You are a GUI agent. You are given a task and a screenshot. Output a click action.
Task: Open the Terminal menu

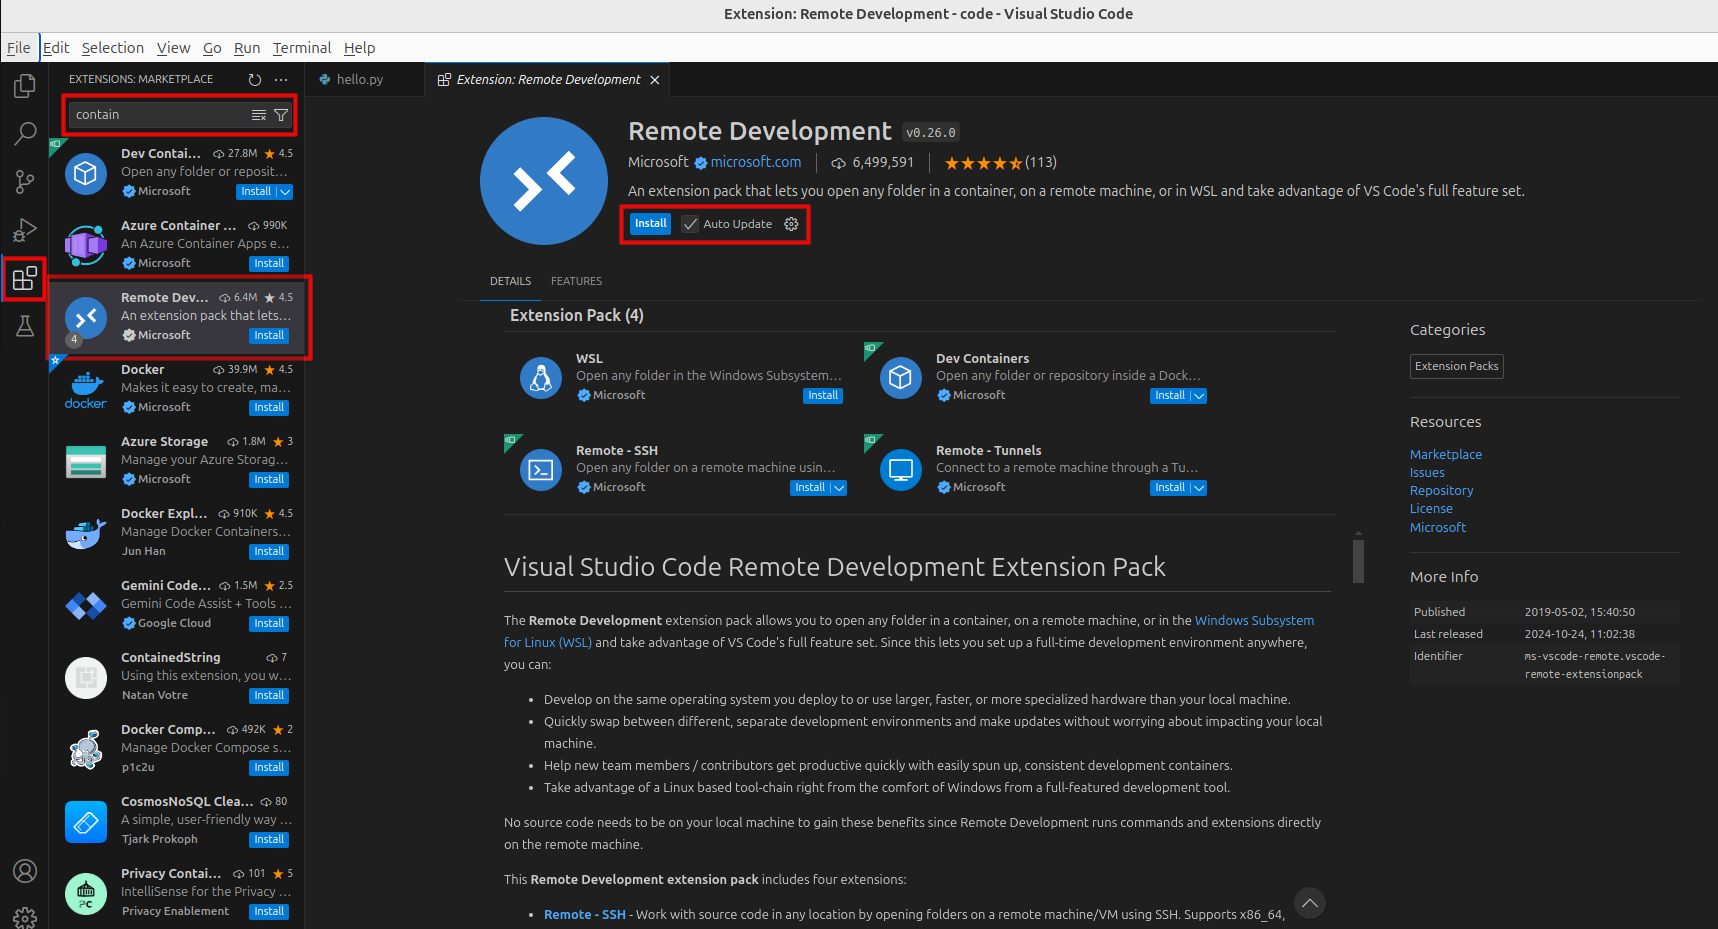(301, 47)
